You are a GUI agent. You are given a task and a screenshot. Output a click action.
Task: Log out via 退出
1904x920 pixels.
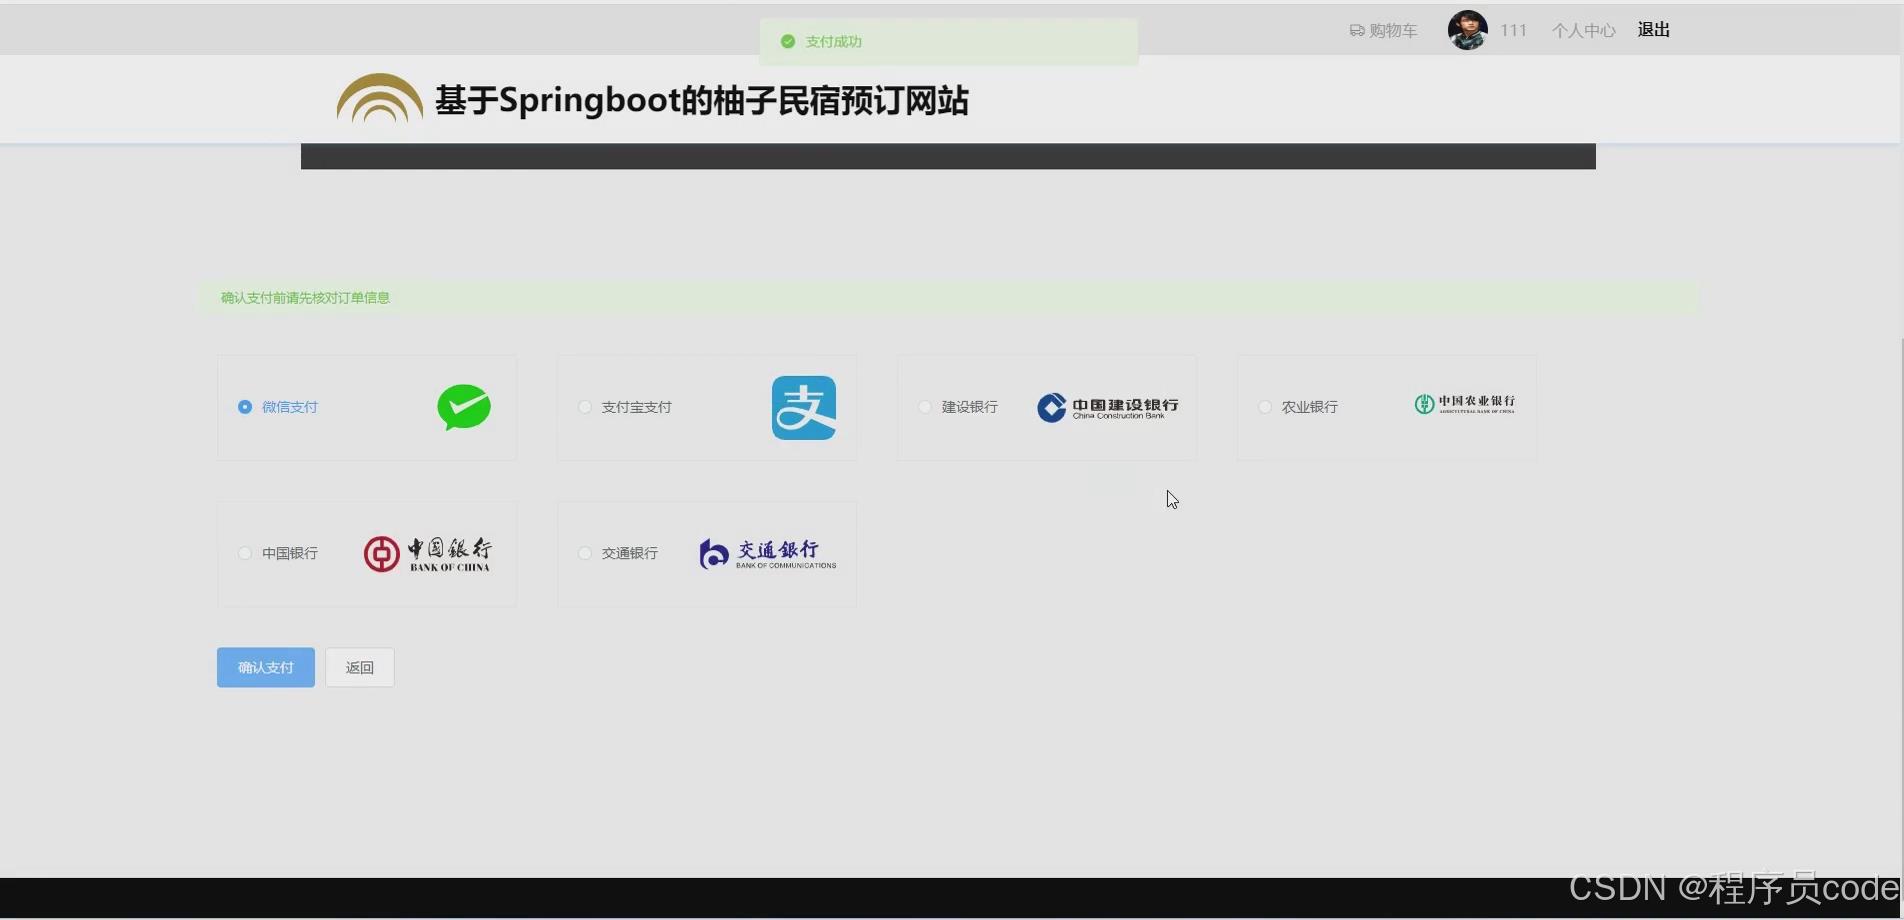click(1654, 30)
